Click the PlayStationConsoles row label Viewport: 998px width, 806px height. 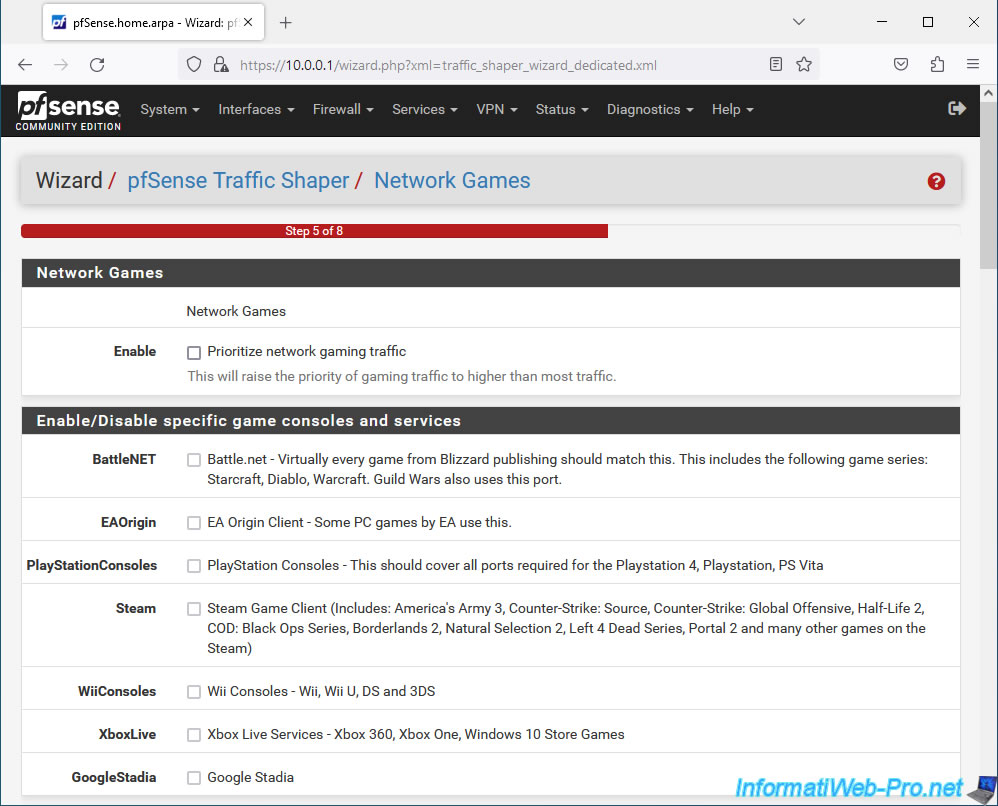[x=92, y=565]
